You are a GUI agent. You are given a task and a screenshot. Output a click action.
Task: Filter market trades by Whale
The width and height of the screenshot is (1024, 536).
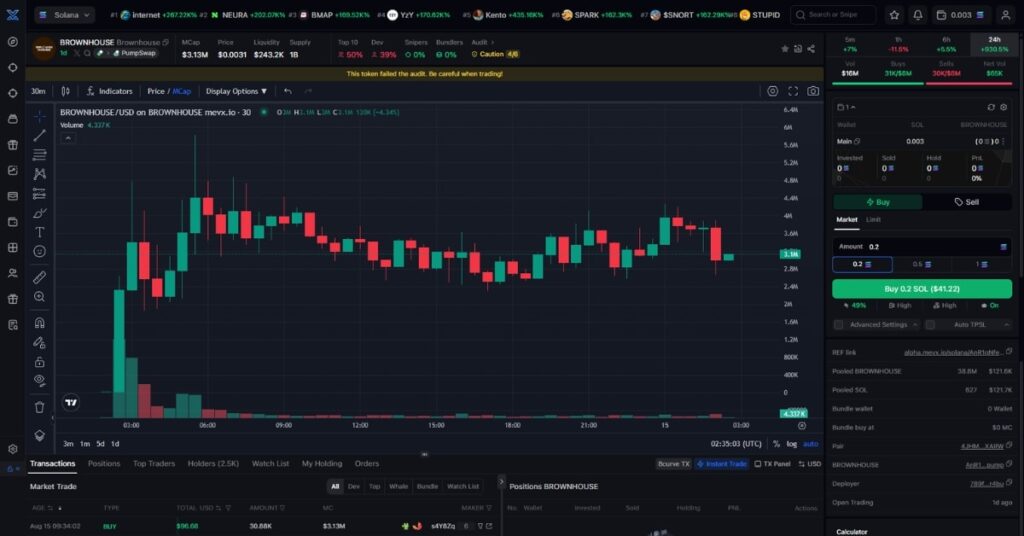click(398, 486)
